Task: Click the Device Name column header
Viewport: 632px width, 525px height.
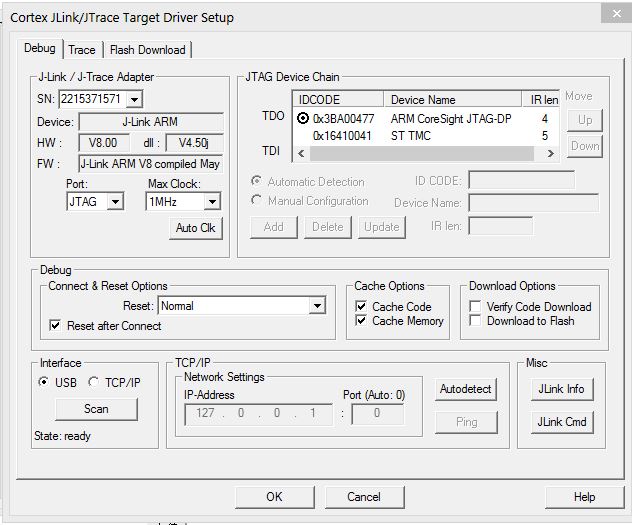Action: point(452,100)
